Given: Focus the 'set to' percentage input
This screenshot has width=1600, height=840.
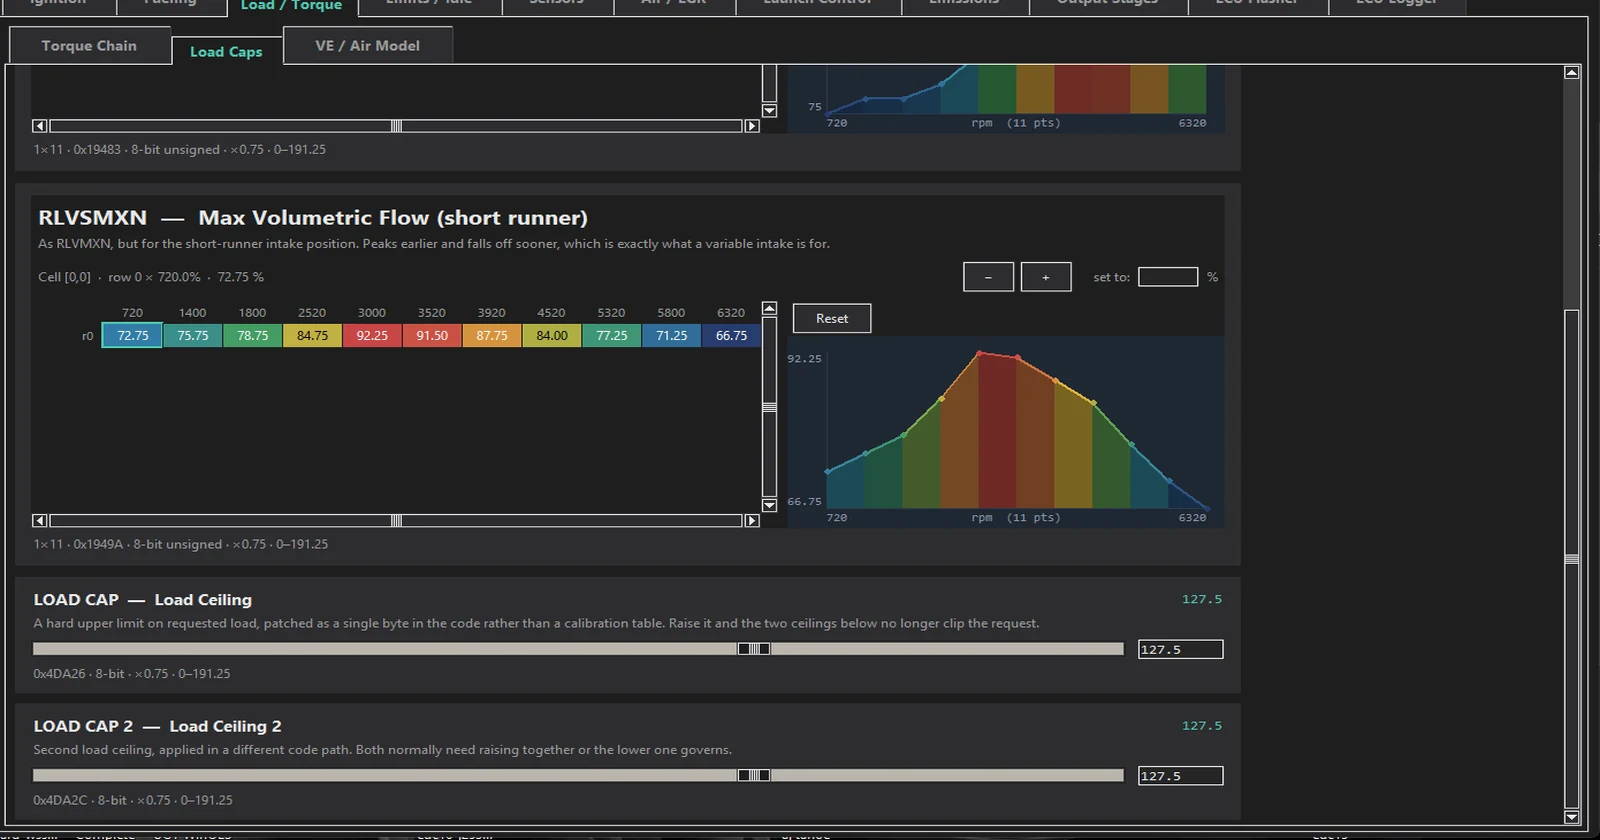Looking at the screenshot, I should click(x=1168, y=277).
